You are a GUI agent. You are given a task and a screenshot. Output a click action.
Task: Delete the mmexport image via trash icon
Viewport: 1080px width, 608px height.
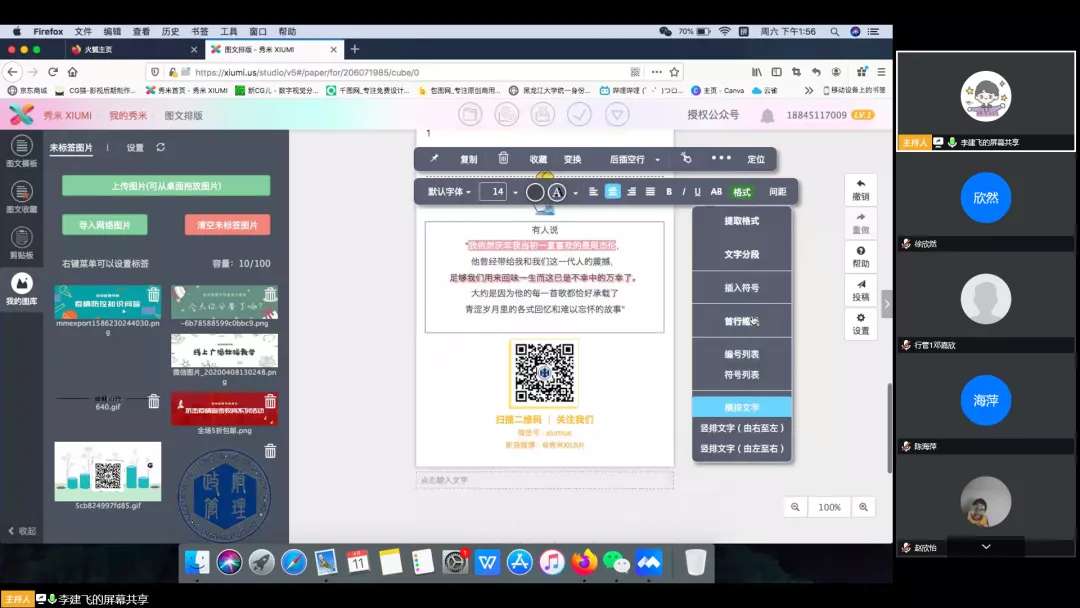tap(153, 295)
